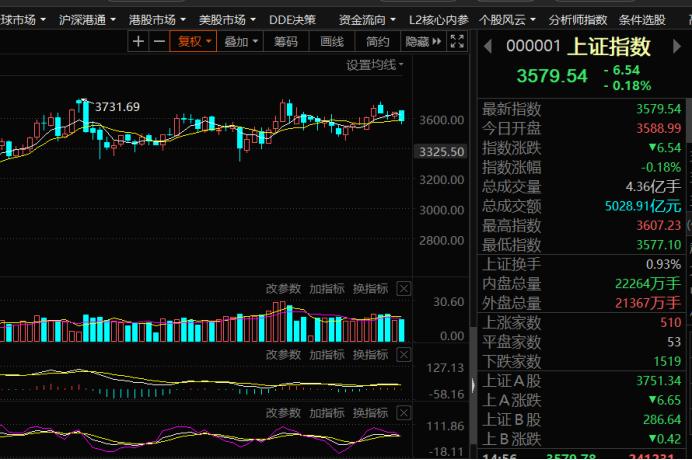Viewport: 692px width, 460px height.
Task: Toggle the 简约 simple mode
Action: click(x=377, y=41)
